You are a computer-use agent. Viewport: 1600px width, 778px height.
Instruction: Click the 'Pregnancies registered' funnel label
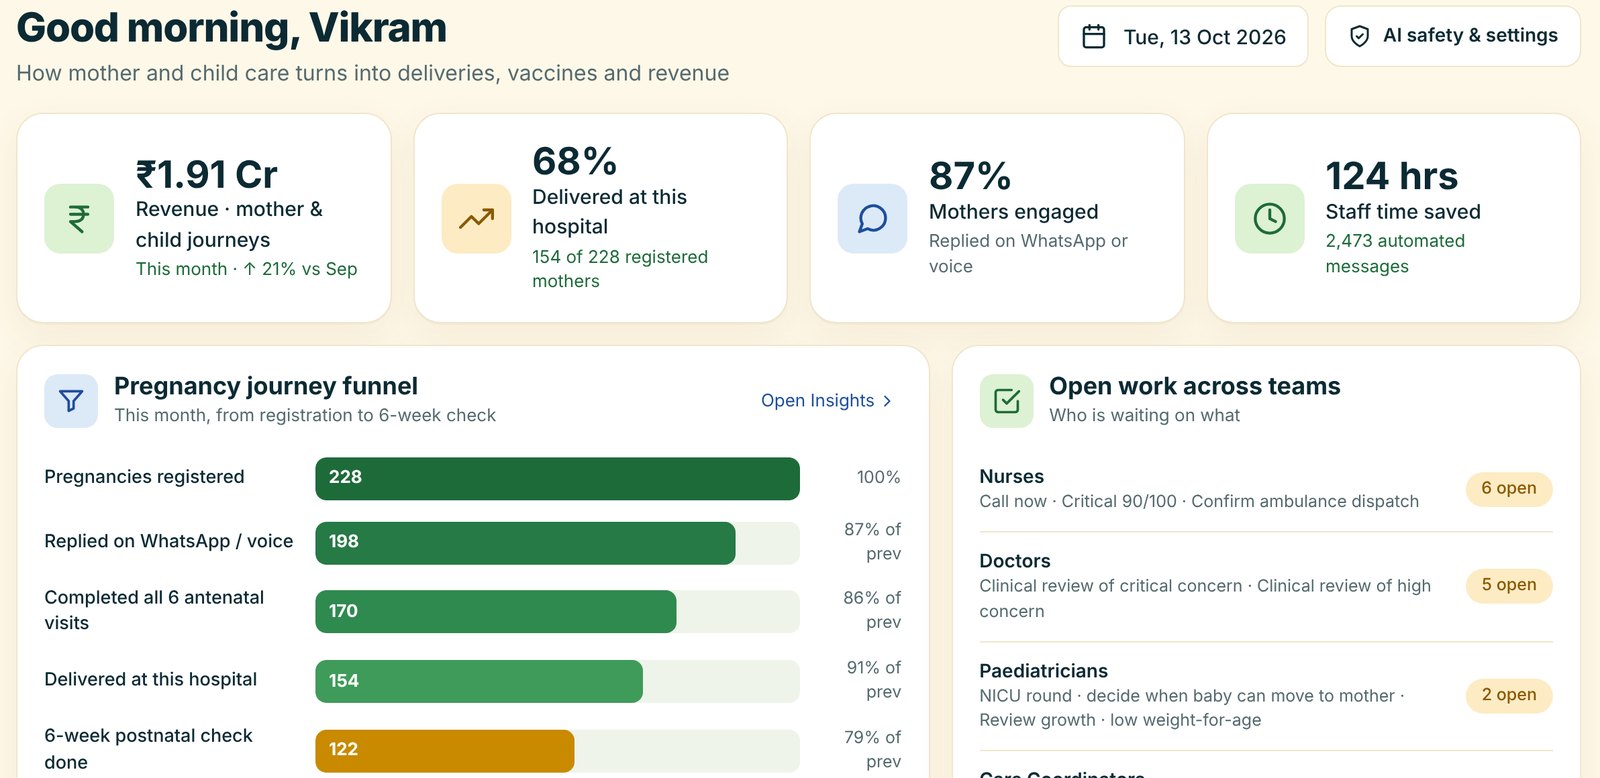(x=144, y=477)
